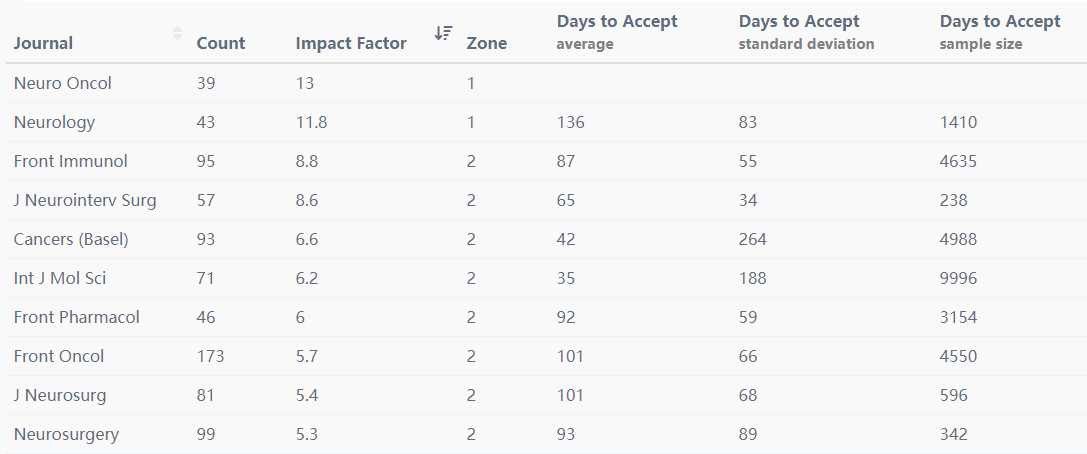Select the Cancers (Basel) journal entry
Screen dimensions: 1087x454
point(71,240)
